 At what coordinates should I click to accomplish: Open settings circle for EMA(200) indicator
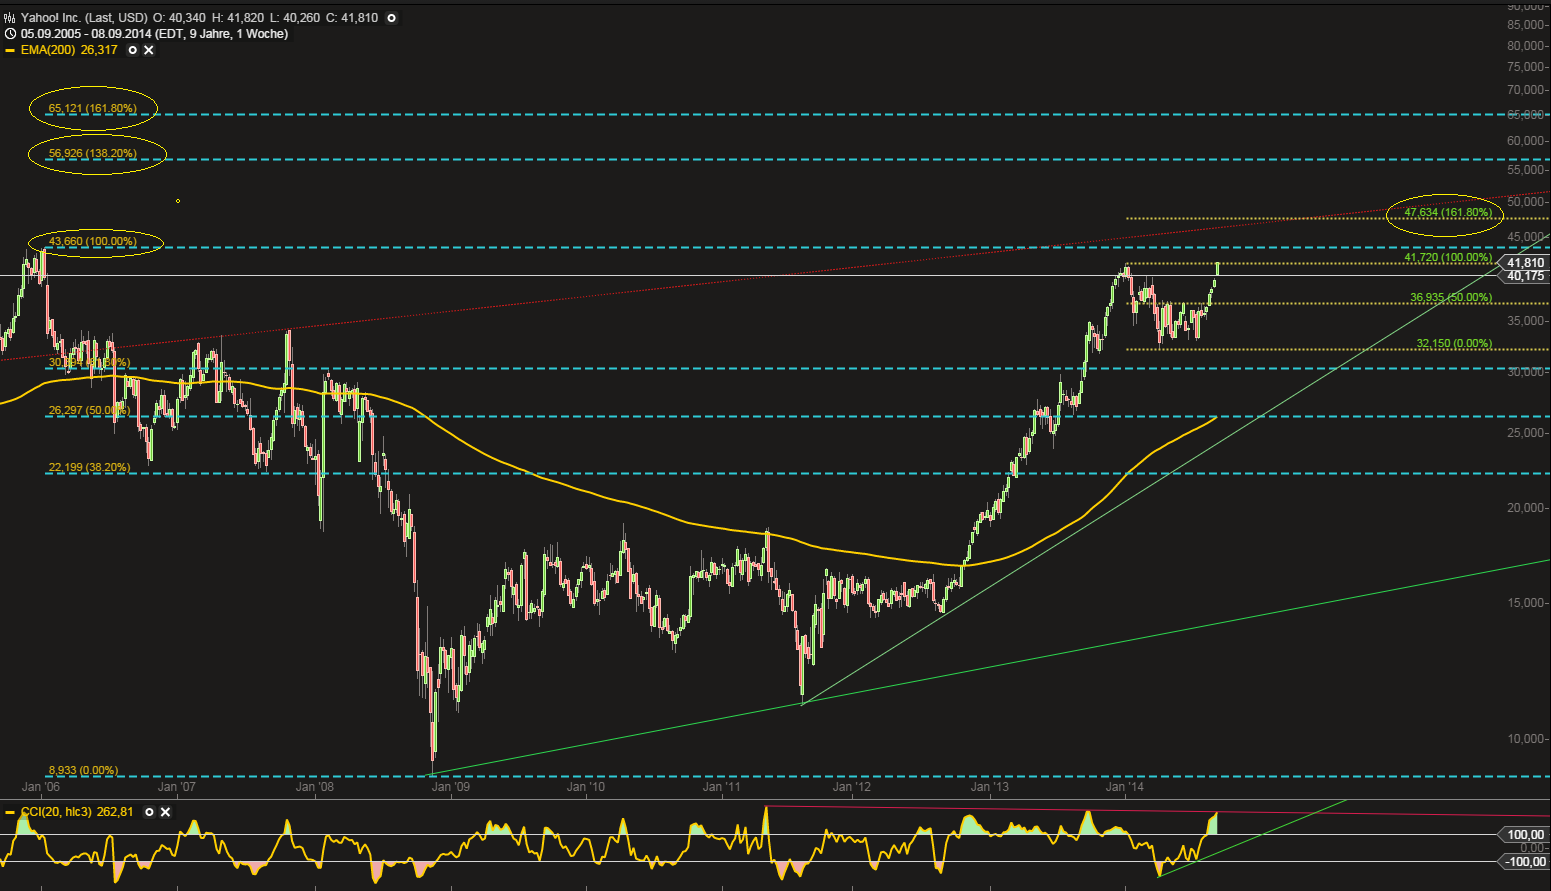(133, 50)
